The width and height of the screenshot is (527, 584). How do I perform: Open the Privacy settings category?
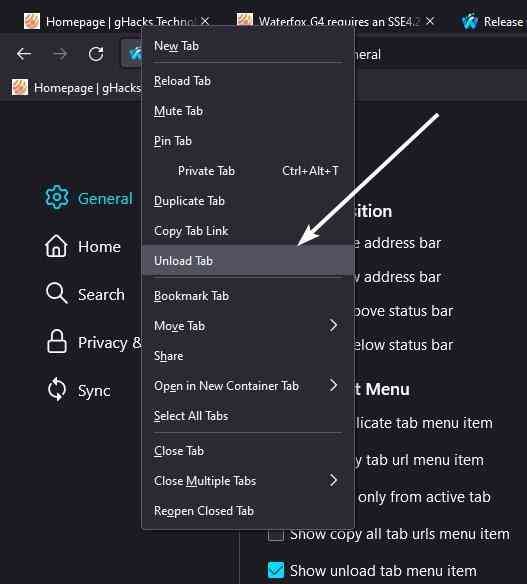[93, 342]
